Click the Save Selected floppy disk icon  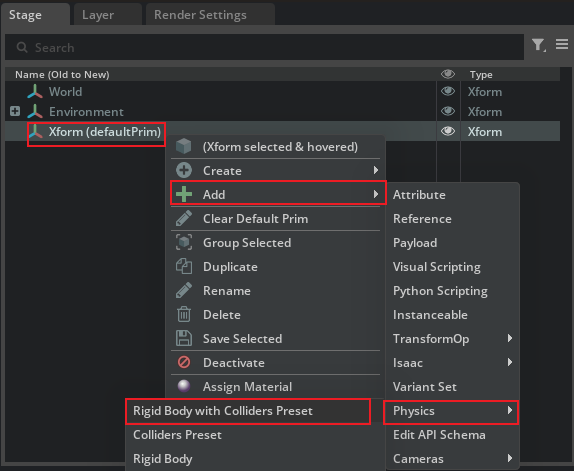(x=184, y=339)
